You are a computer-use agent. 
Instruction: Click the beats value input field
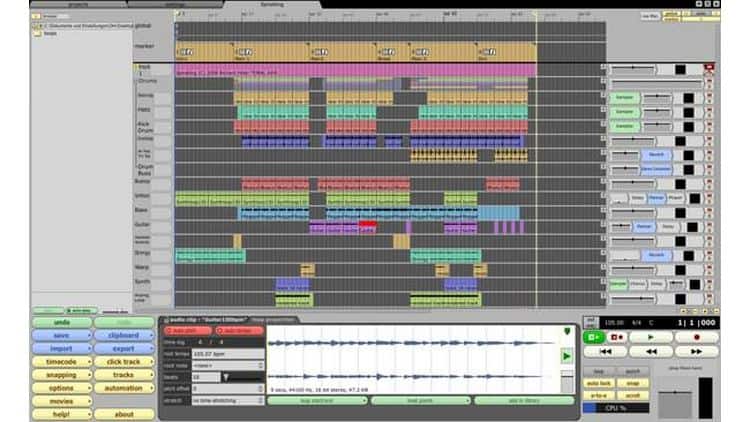point(206,377)
